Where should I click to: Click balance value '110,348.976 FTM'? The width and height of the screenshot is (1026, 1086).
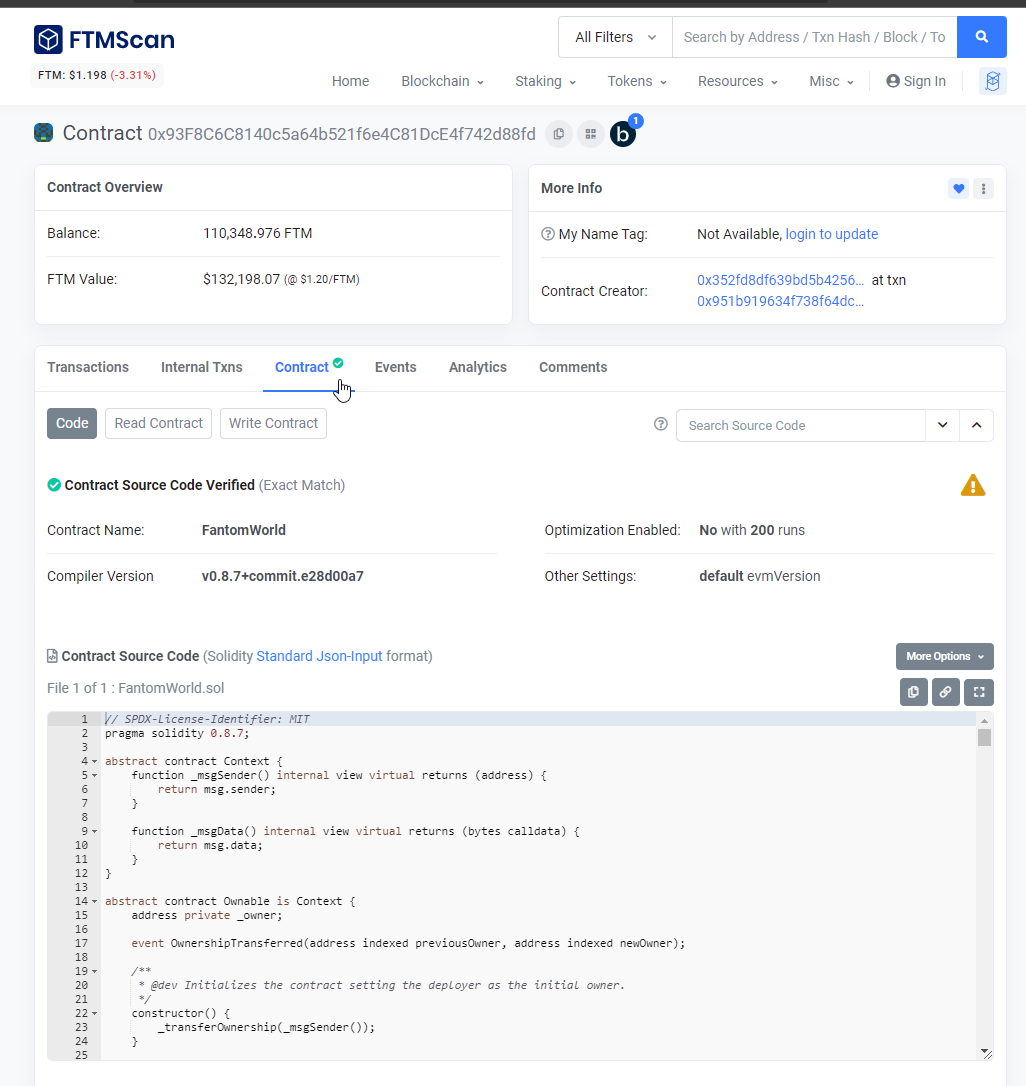(x=258, y=233)
